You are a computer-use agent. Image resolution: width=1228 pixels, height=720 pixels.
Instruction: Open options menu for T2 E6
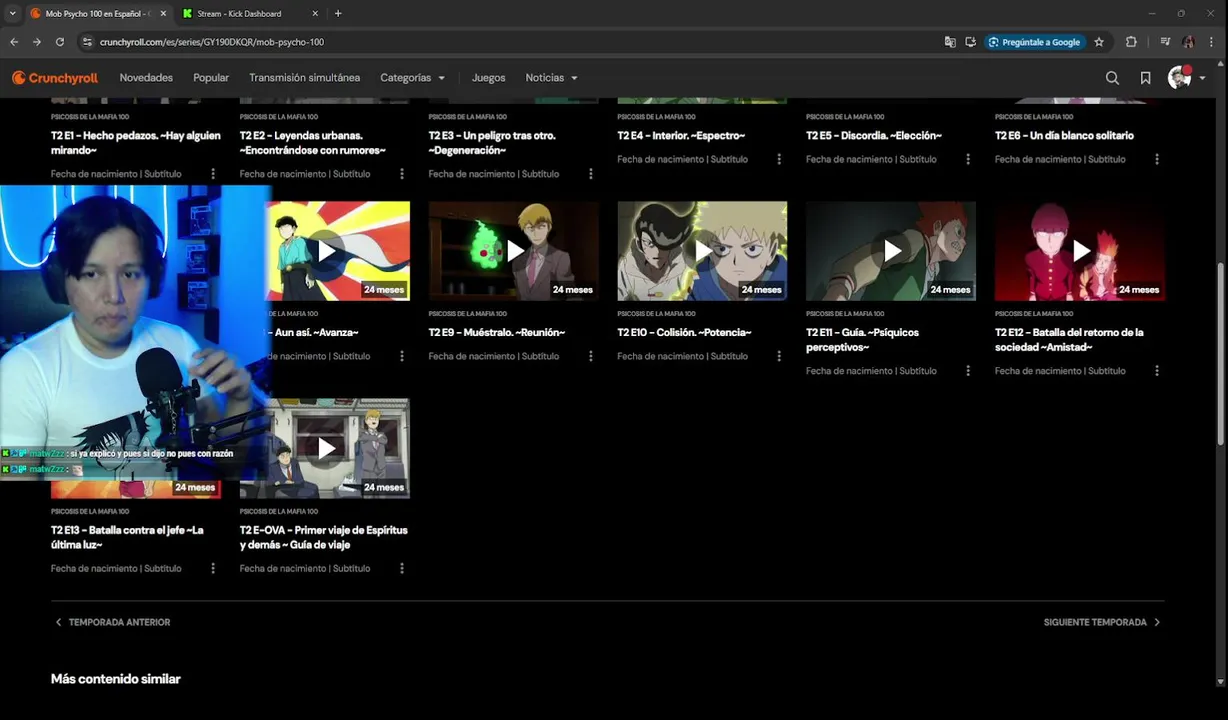1157,159
